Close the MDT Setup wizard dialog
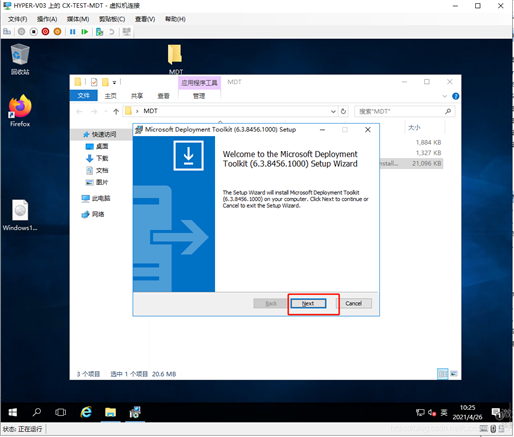The width and height of the screenshot is (514, 437). coord(368,130)
